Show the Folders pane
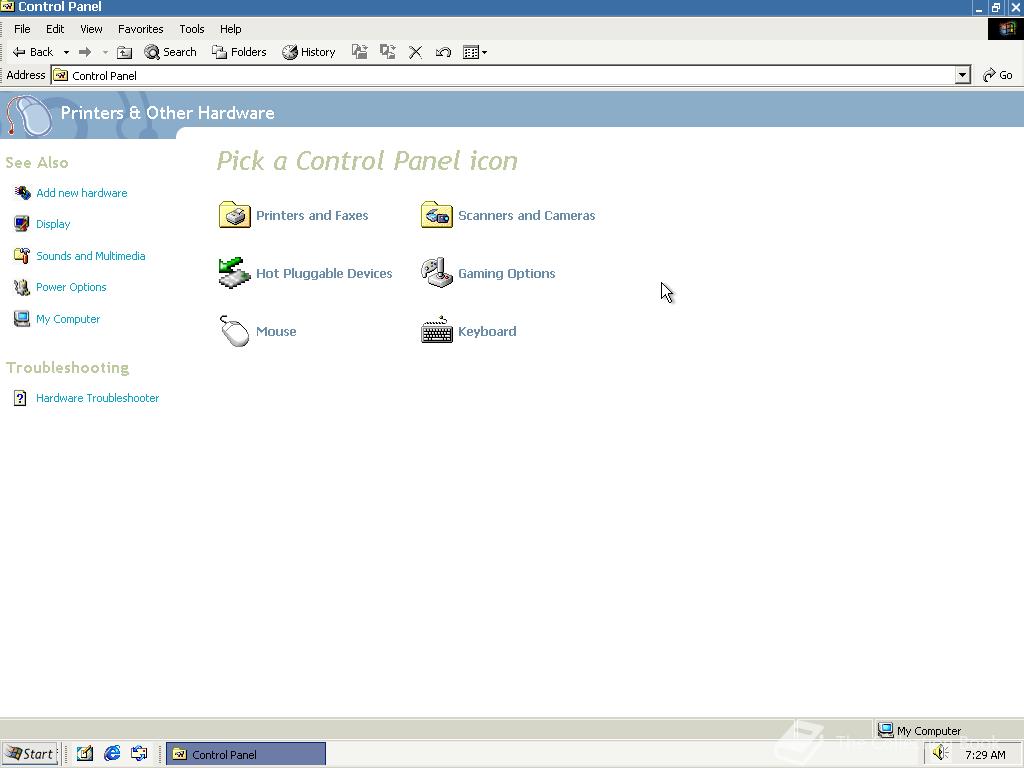1024x768 pixels. [239, 52]
